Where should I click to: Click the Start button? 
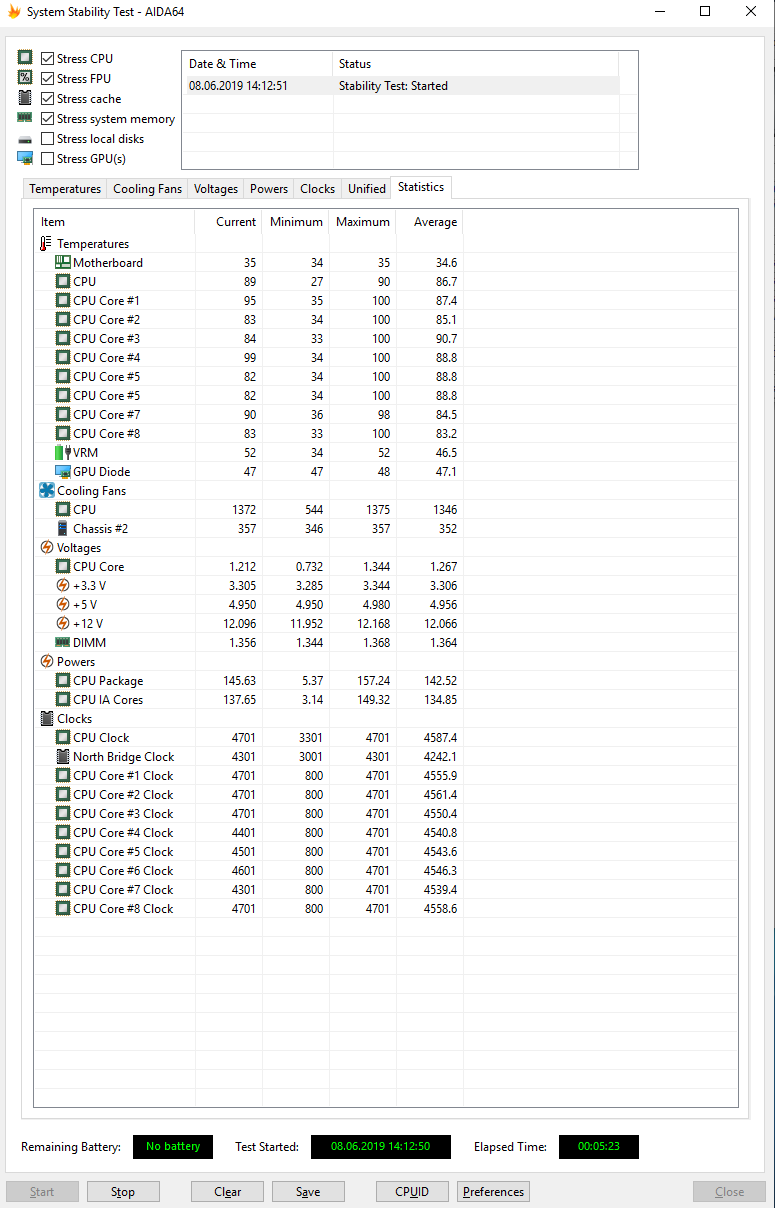43,1192
